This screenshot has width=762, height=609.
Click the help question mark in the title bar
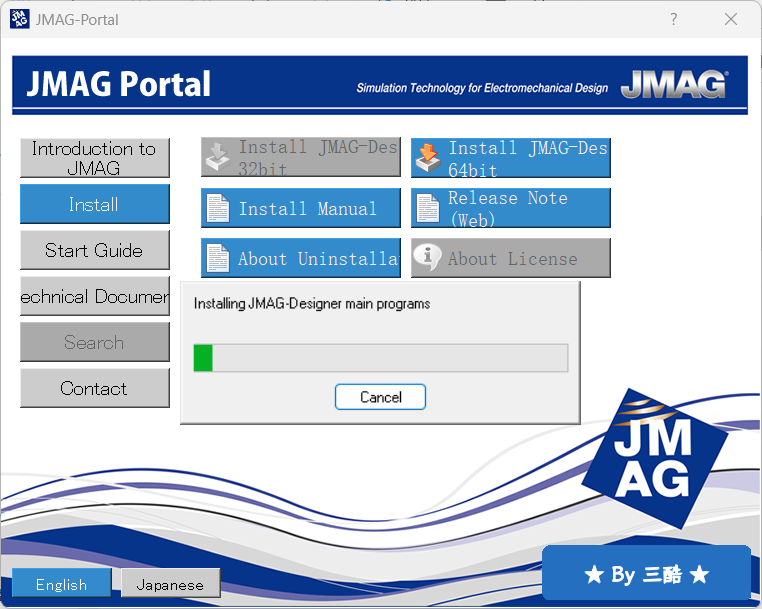[674, 19]
